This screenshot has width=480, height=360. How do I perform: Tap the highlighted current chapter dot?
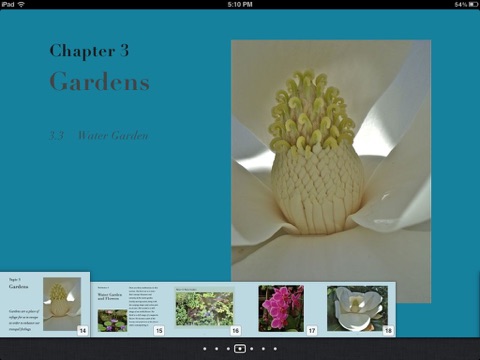click(x=240, y=349)
